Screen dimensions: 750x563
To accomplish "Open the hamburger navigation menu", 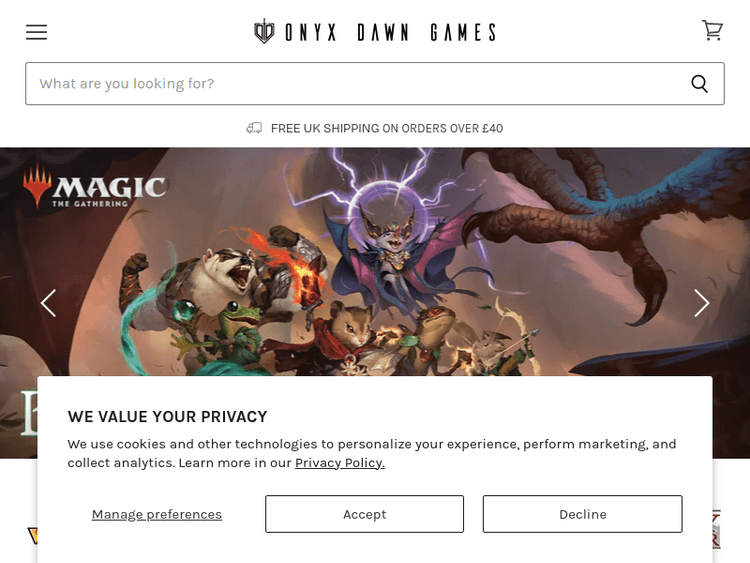I will click(x=36, y=32).
